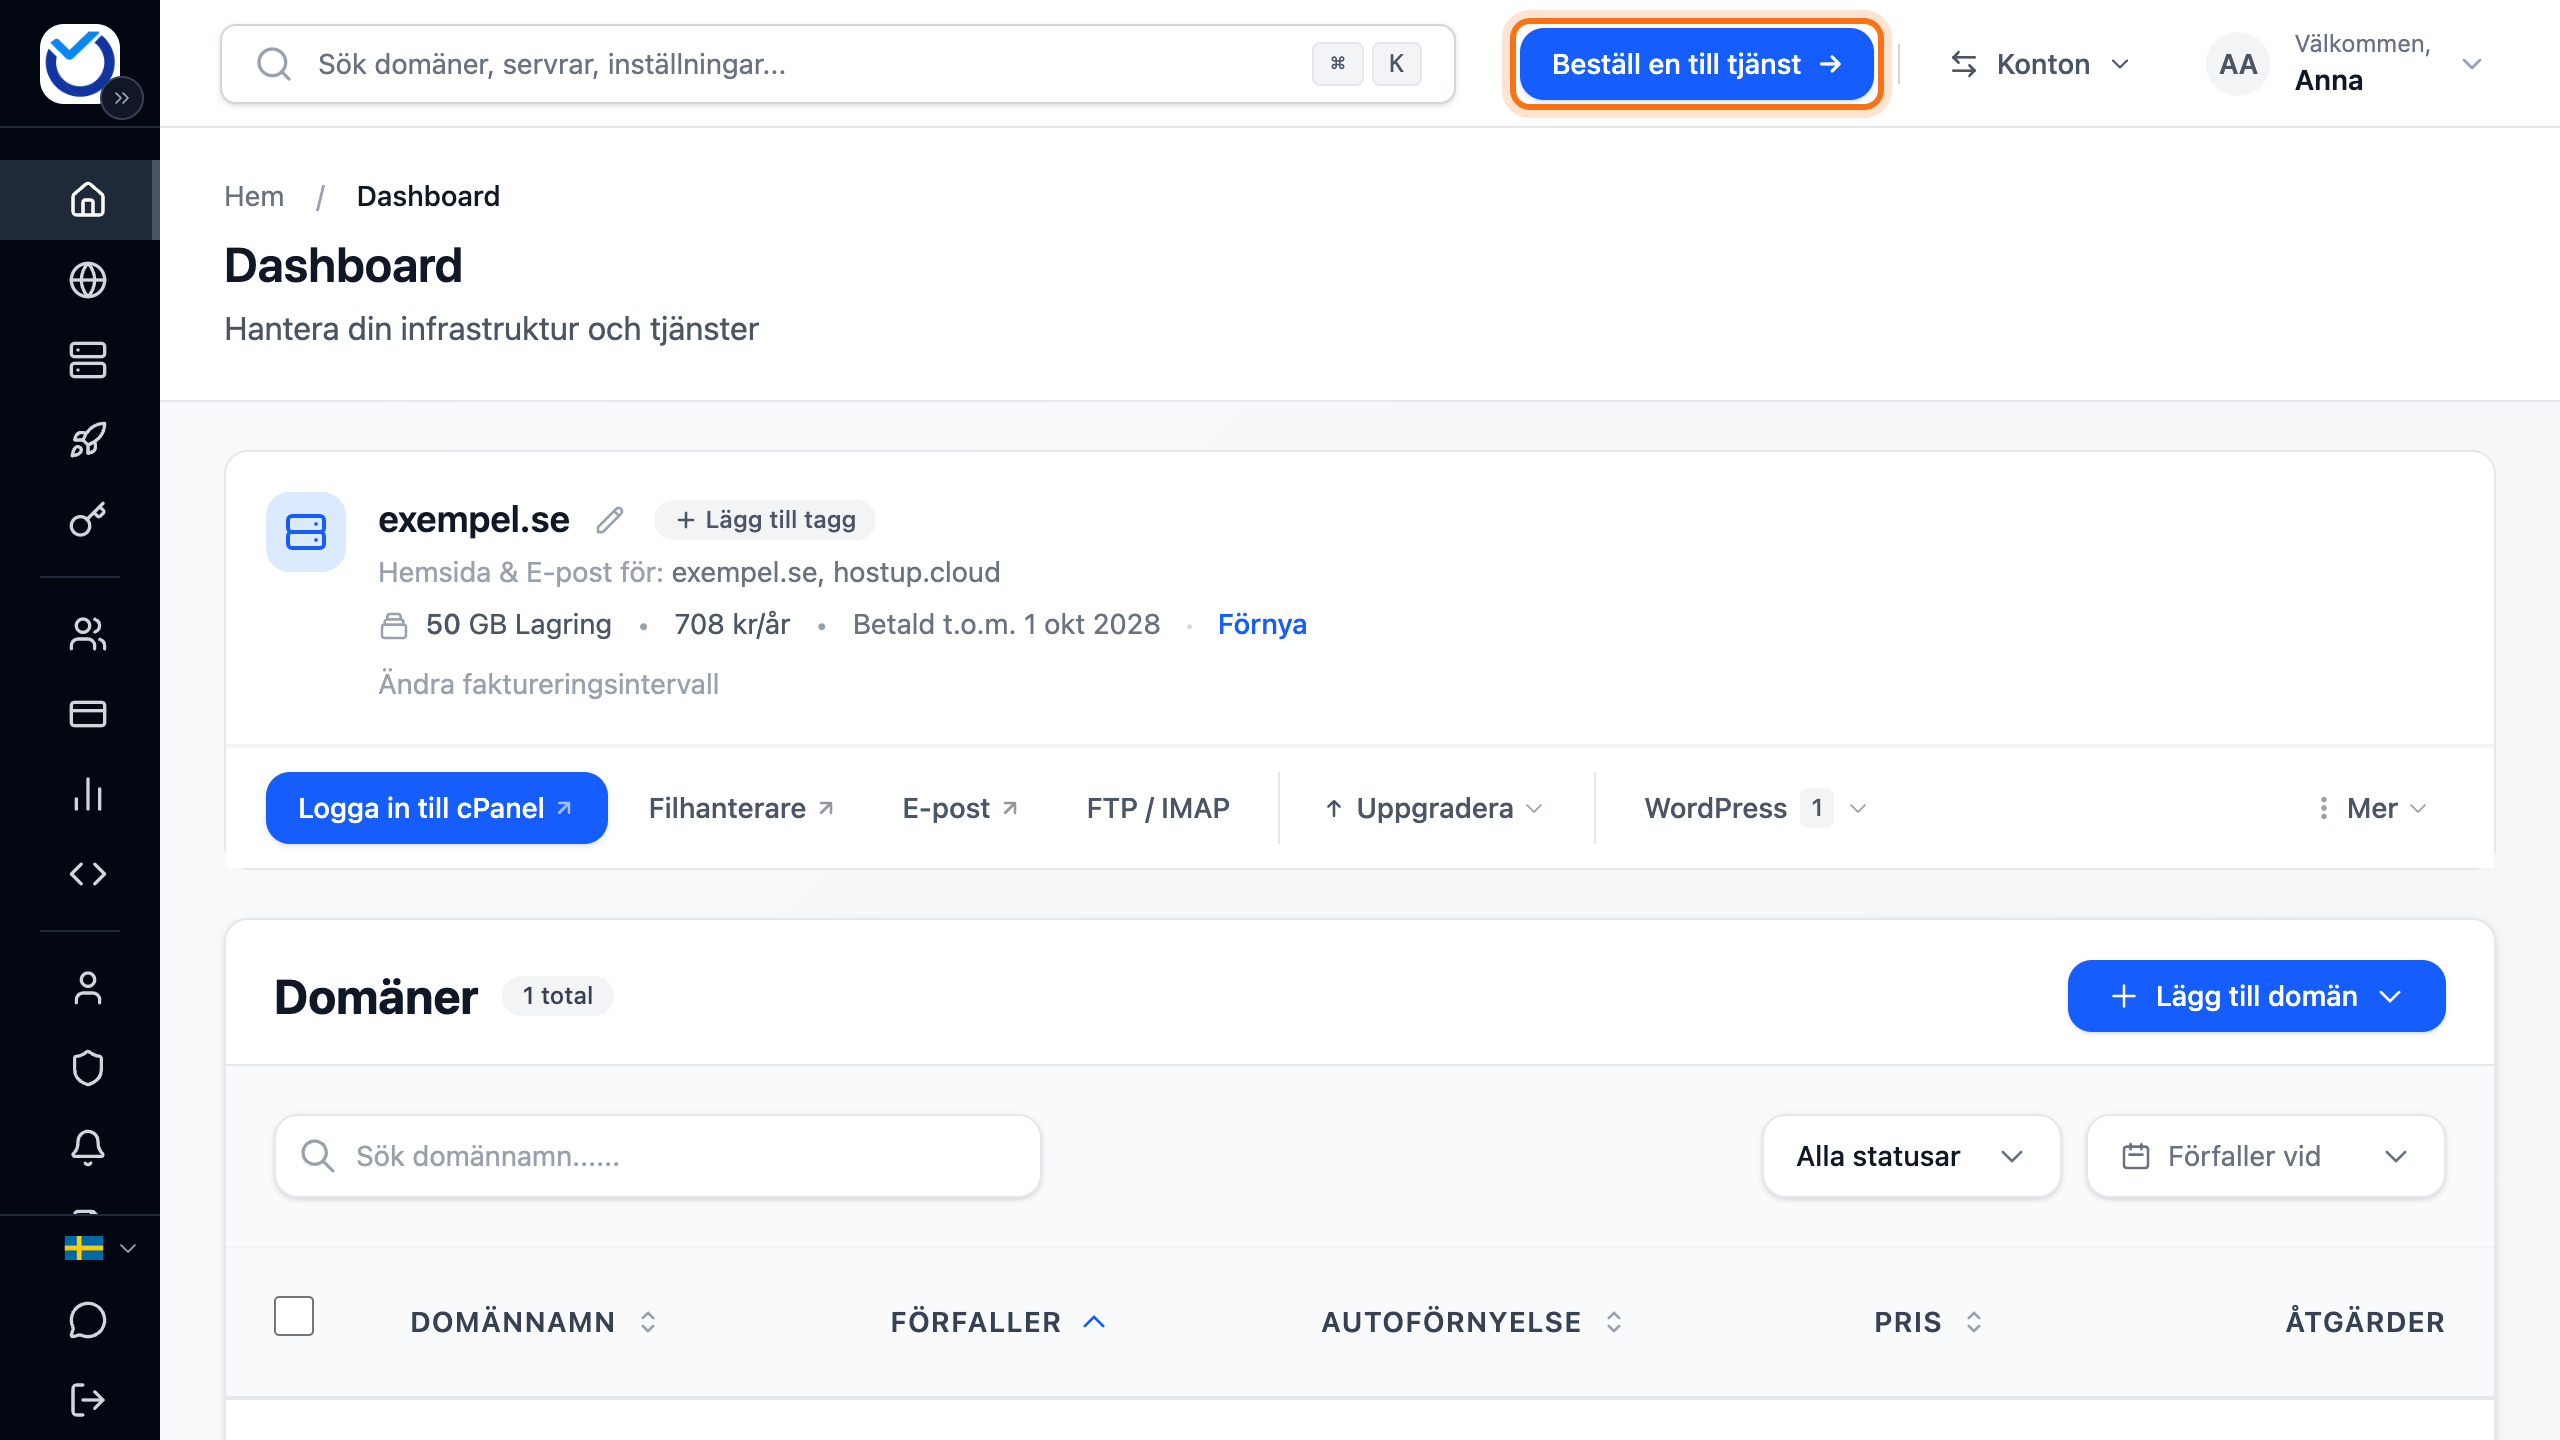
Task: Open the Mer menu
Action: (x=2372, y=808)
